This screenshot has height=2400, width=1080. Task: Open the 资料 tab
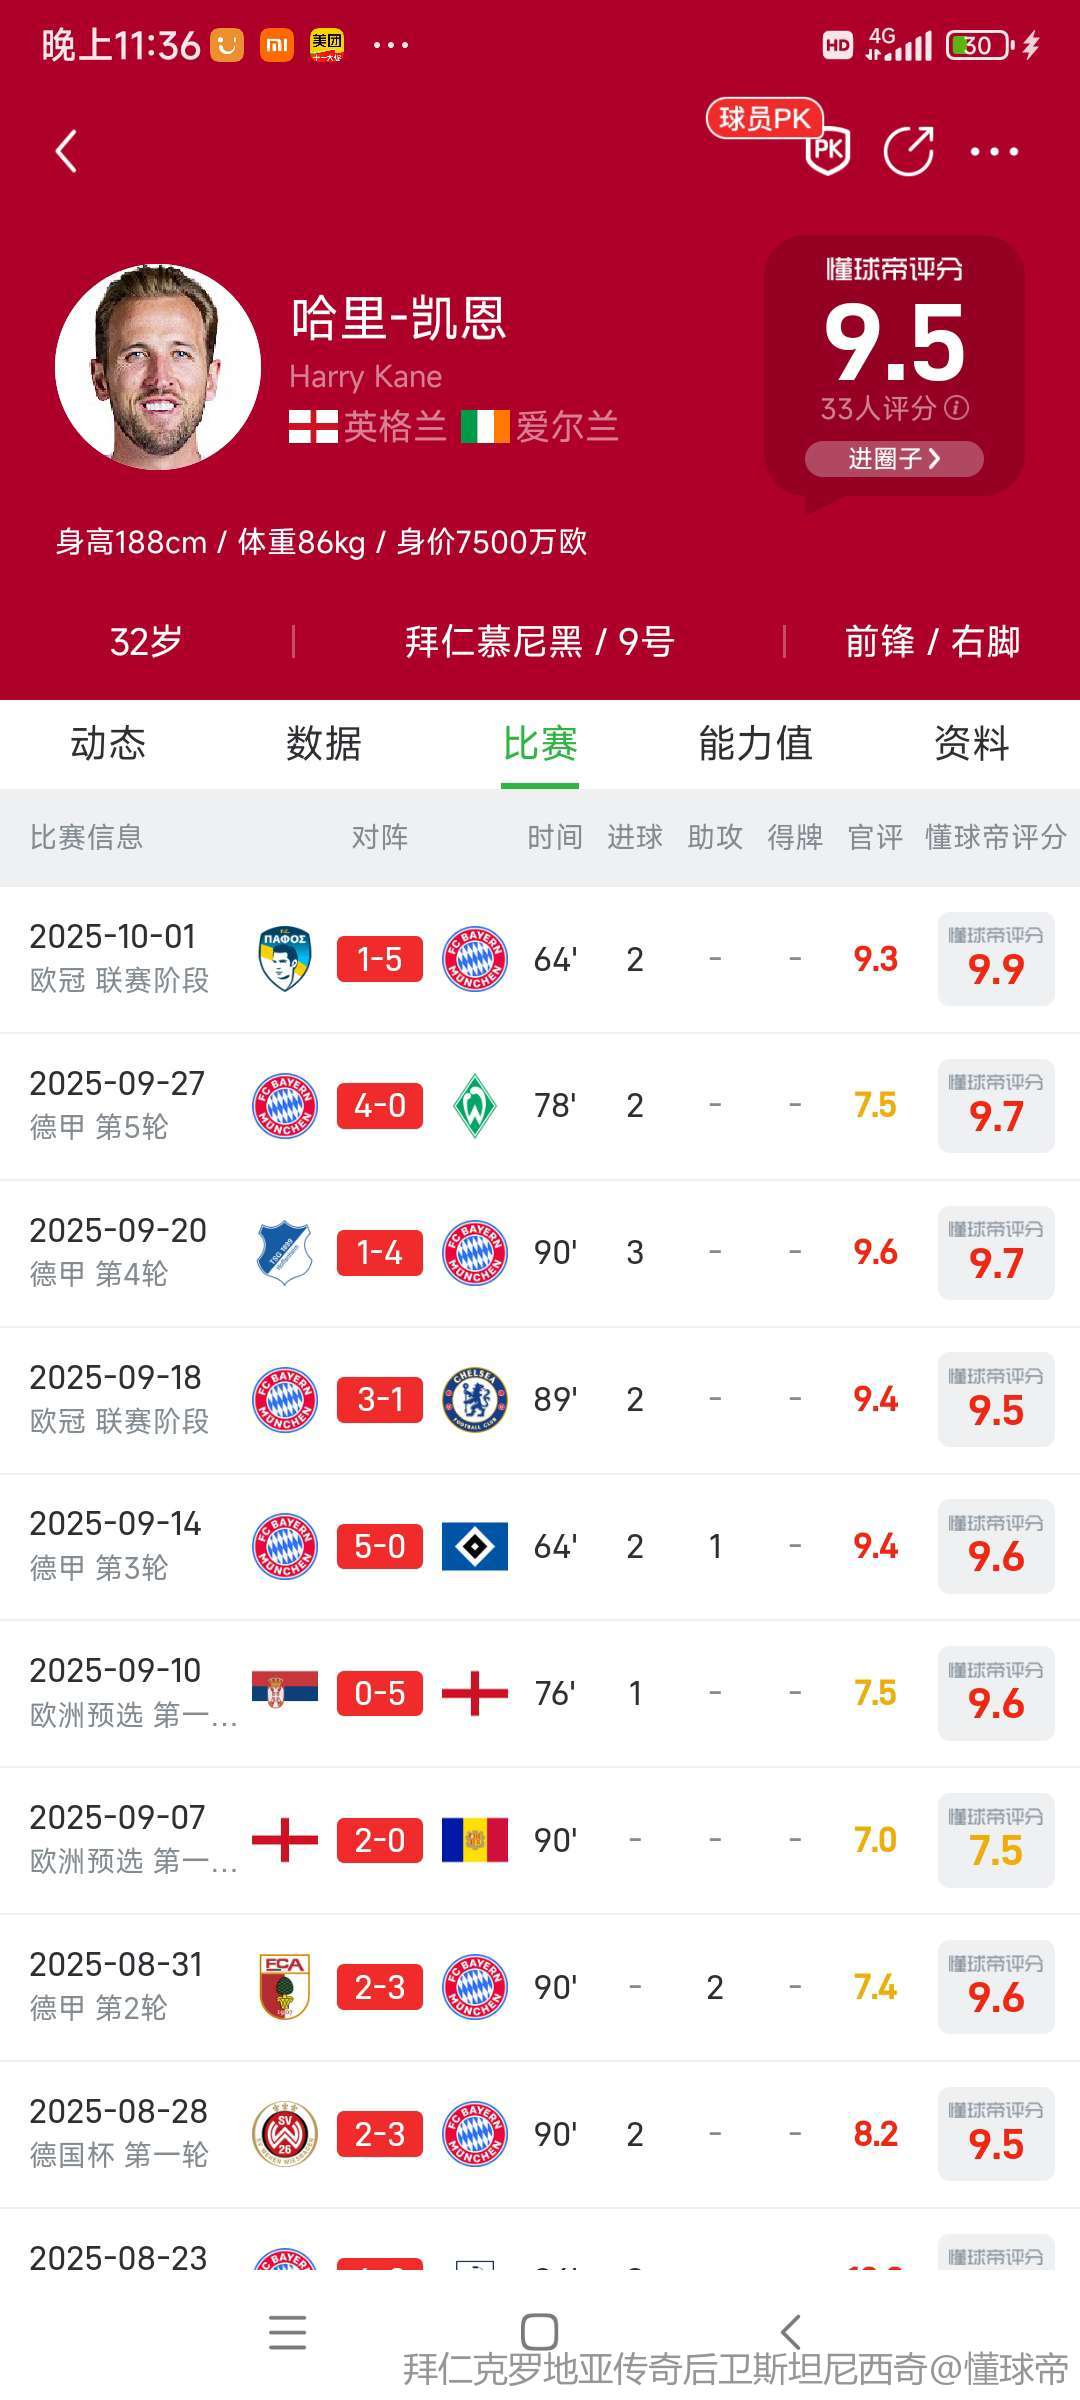(971, 744)
